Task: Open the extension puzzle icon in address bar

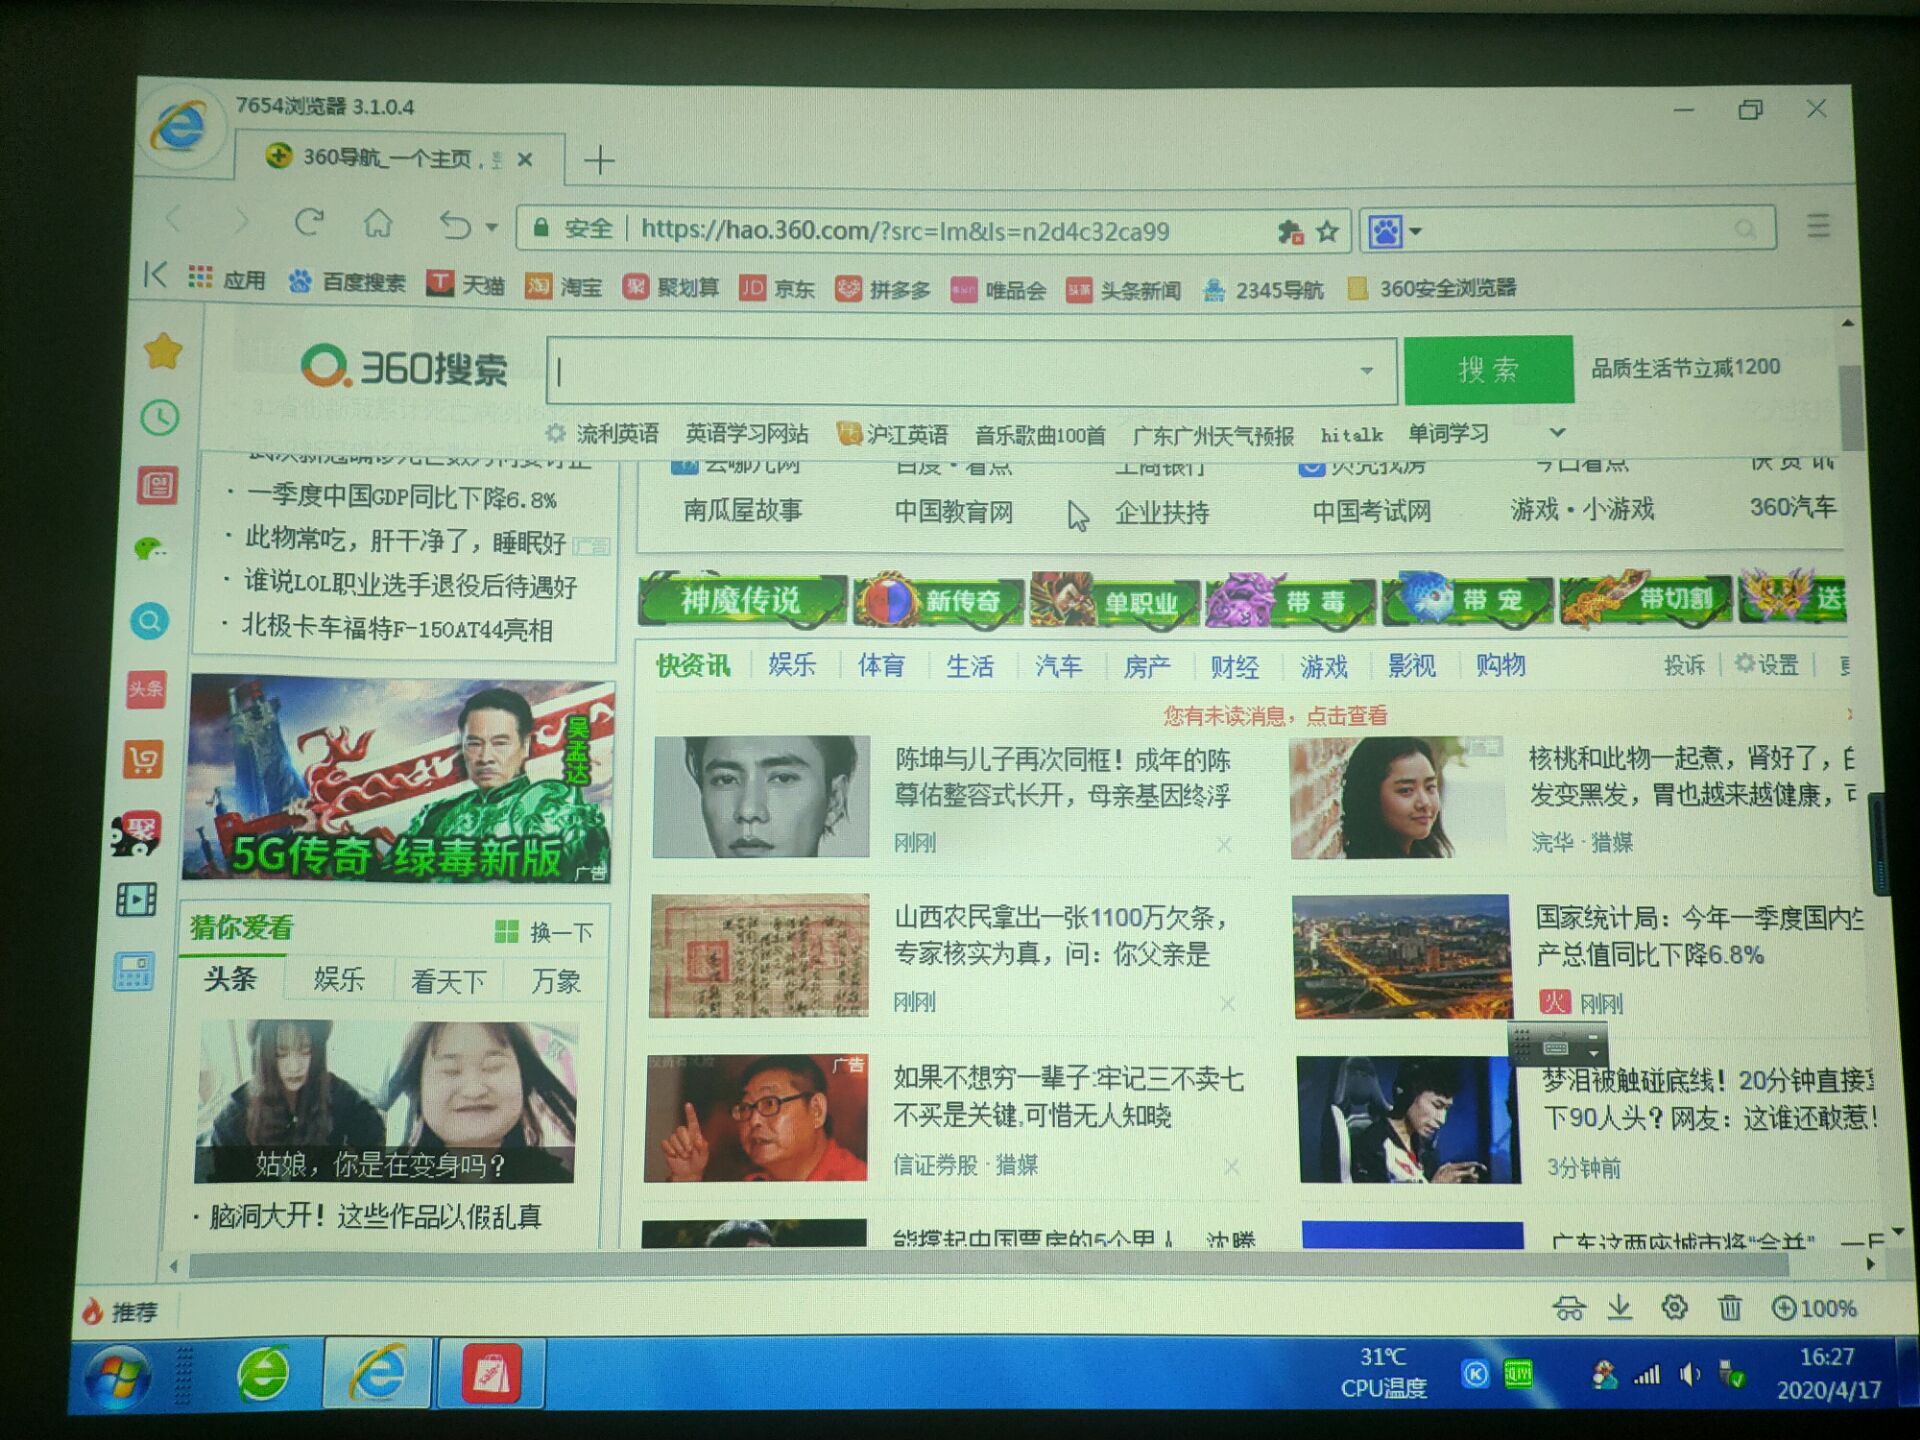Action: (x=1290, y=232)
